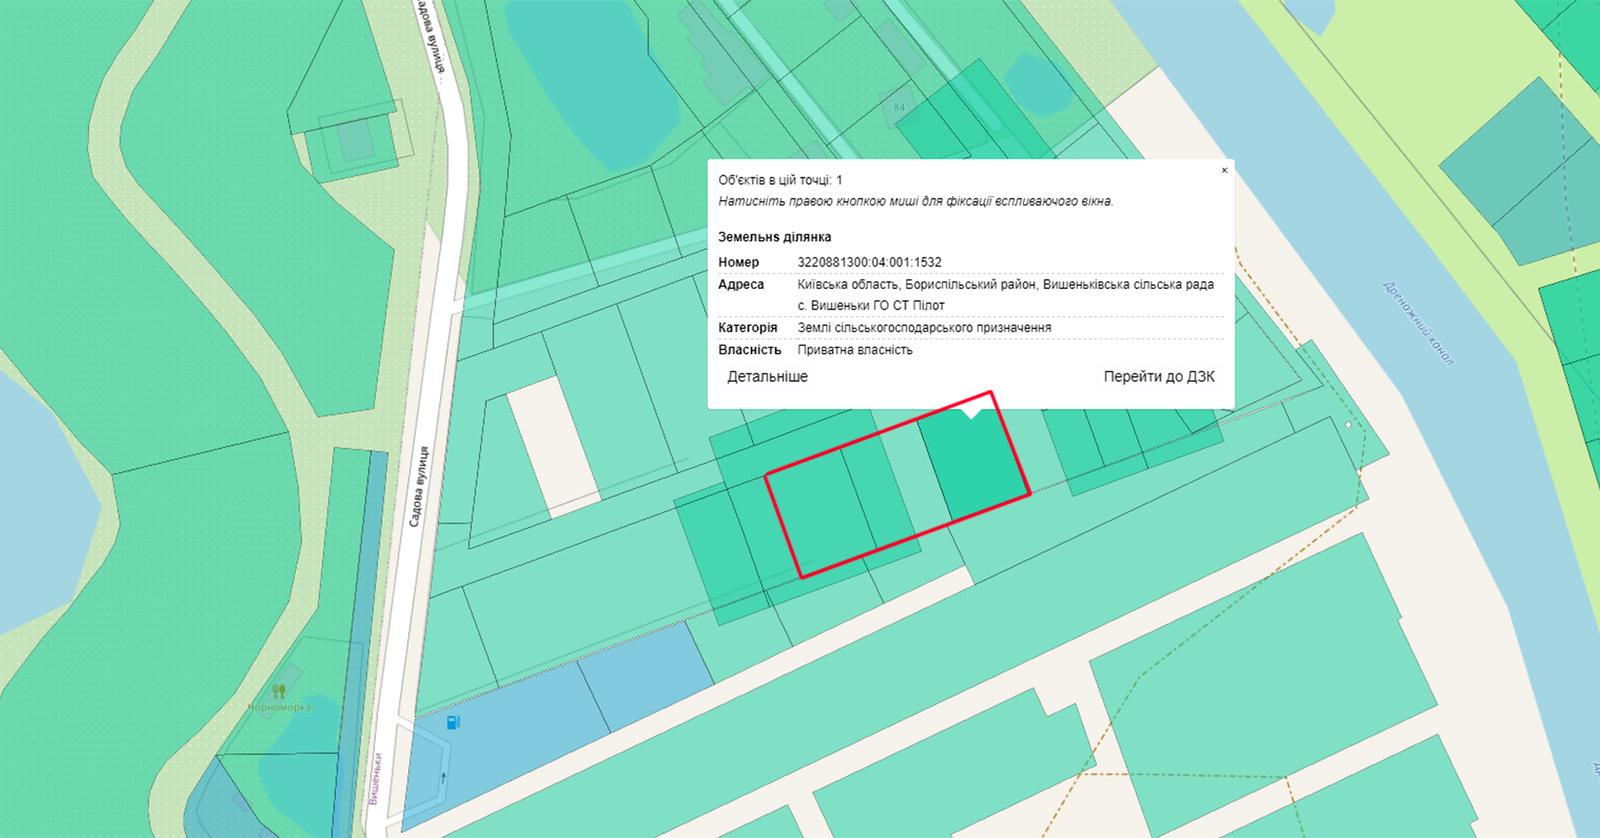Click the Земельна ділянка heading in popup
The image size is (1600, 838).
point(774,237)
